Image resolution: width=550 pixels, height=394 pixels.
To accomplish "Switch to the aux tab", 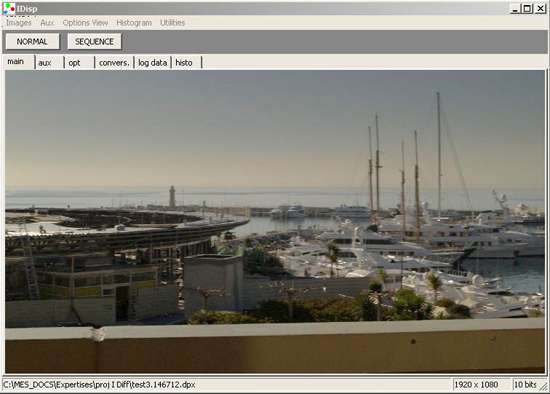I will pyautogui.click(x=49, y=63).
